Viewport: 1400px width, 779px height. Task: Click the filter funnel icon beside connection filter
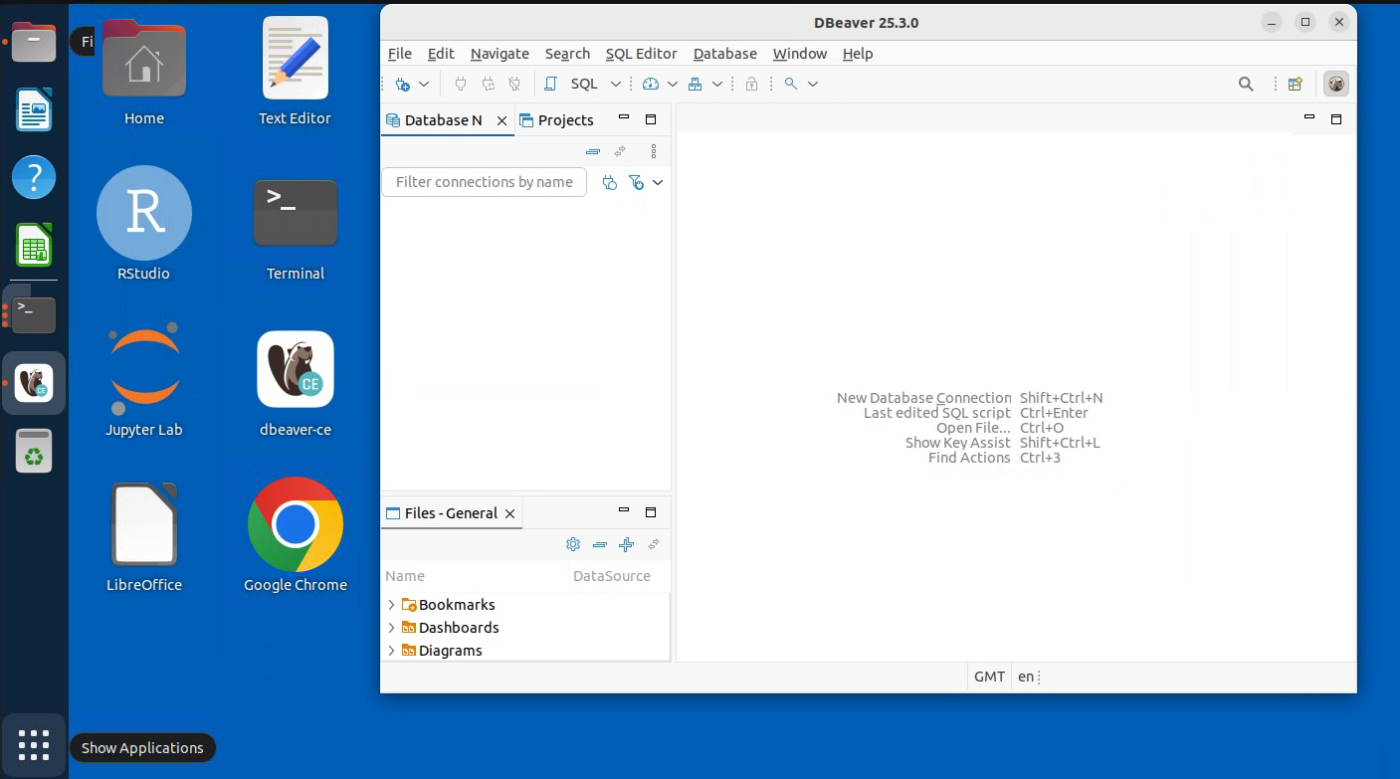[x=636, y=182]
